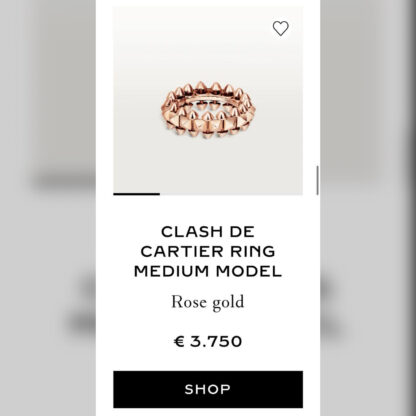
Task: Add the ring to wishlist via heart icon
Action: [281, 28]
